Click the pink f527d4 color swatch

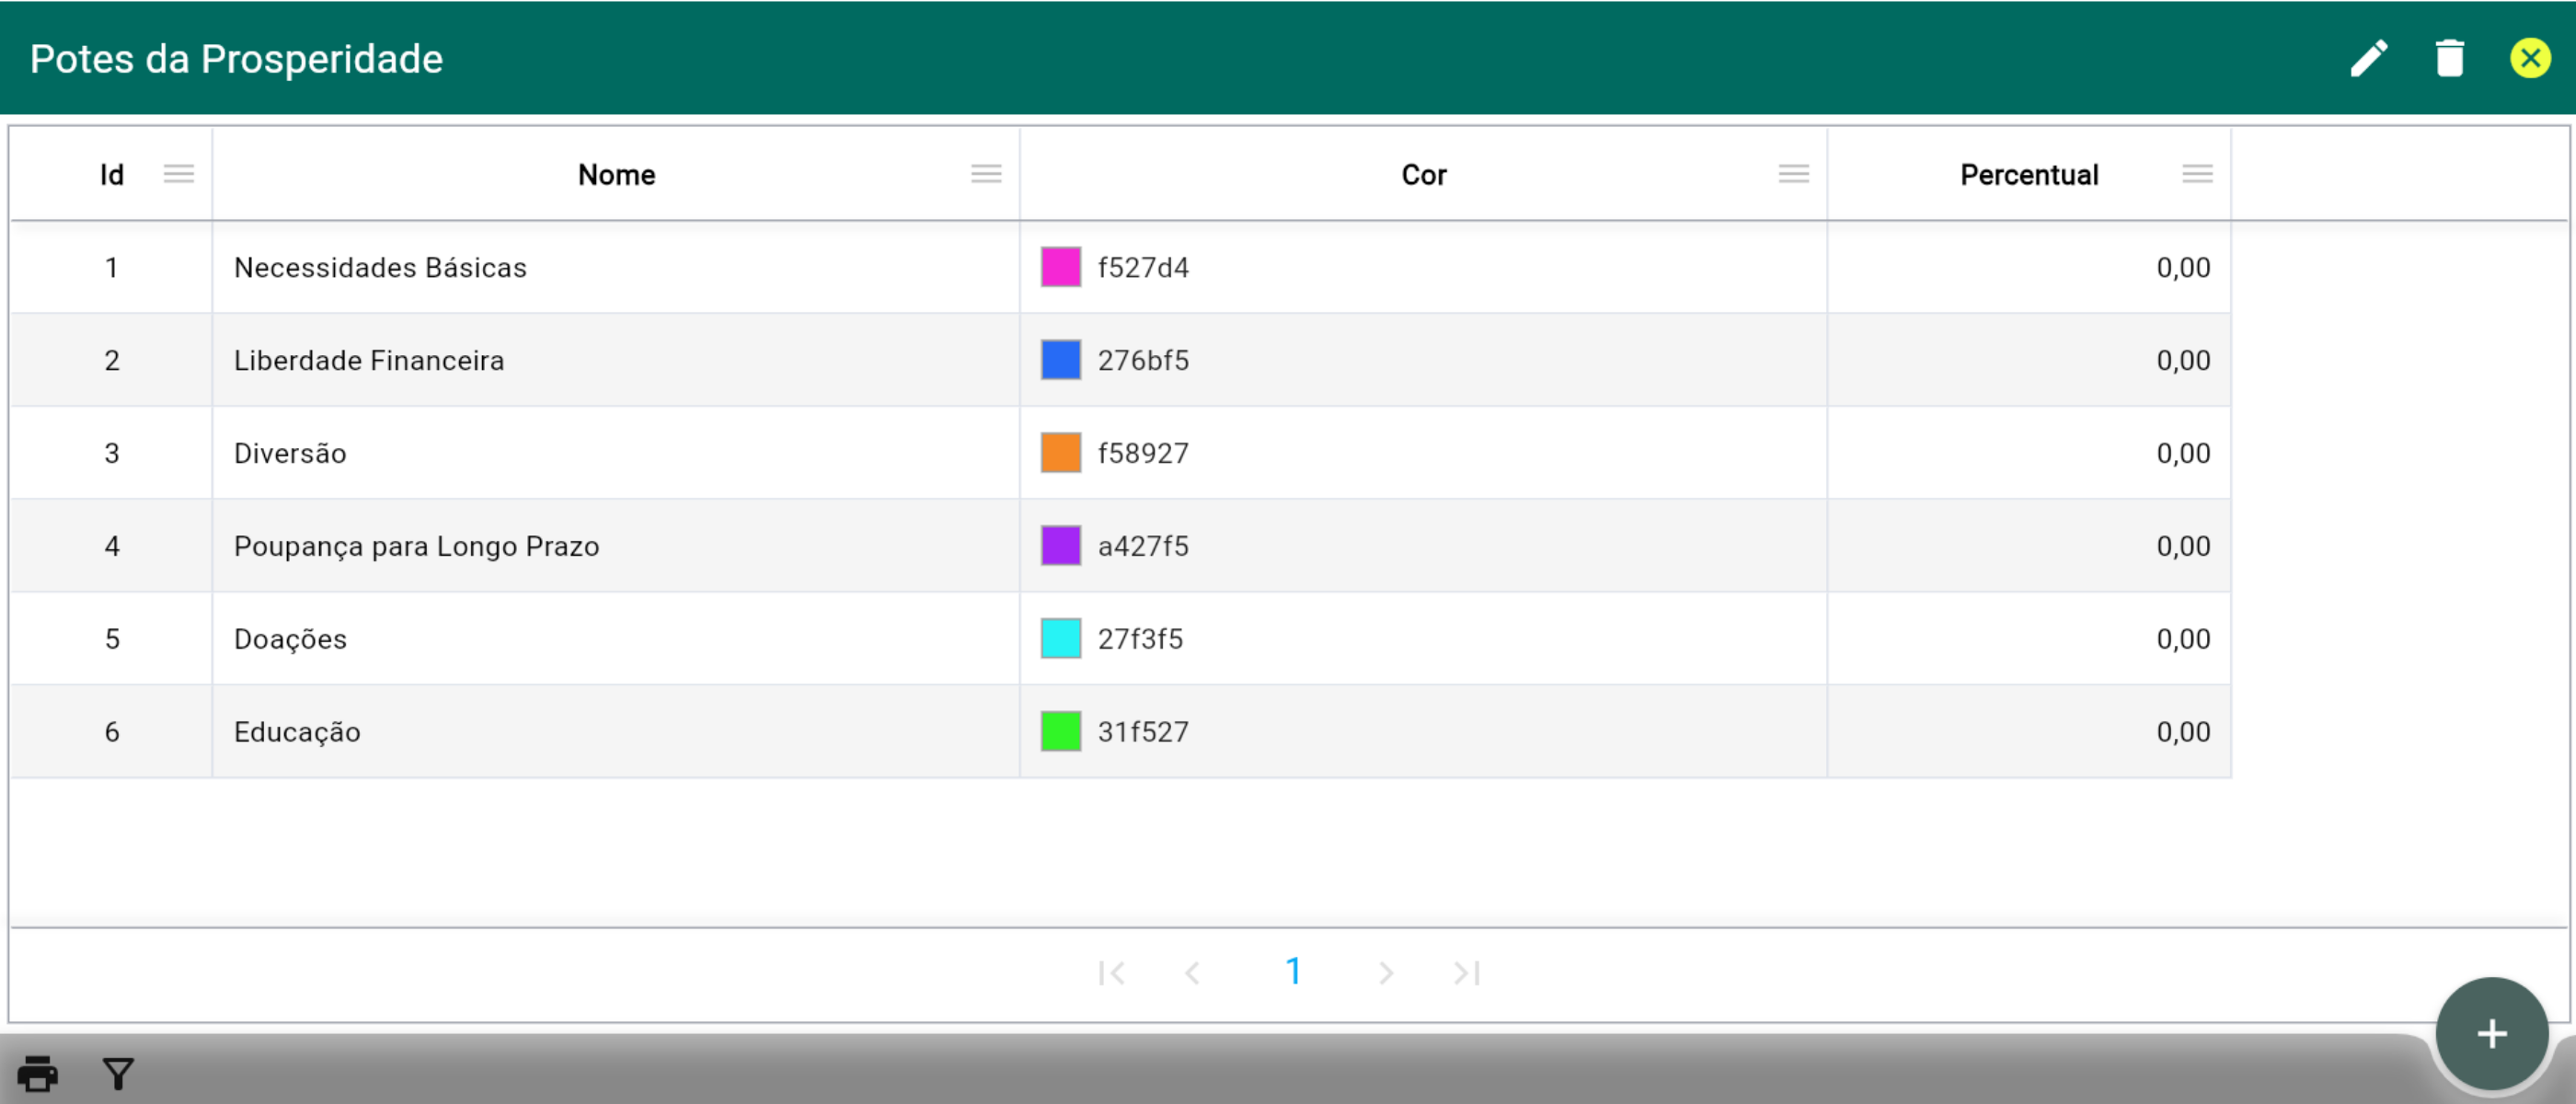click(1060, 268)
